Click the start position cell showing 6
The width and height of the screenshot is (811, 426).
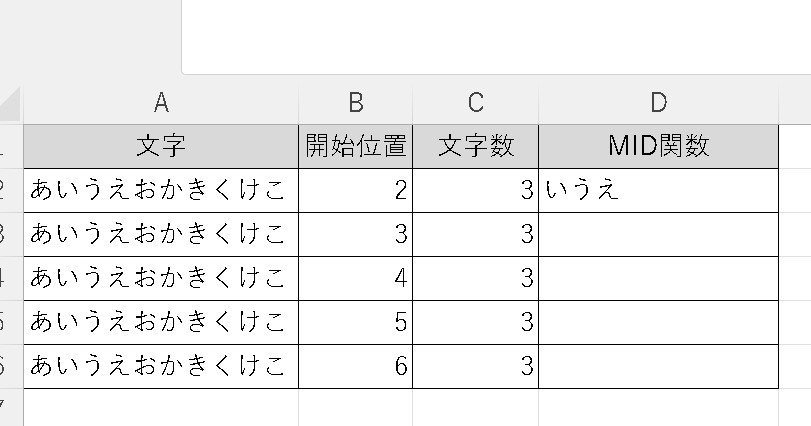click(355, 366)
